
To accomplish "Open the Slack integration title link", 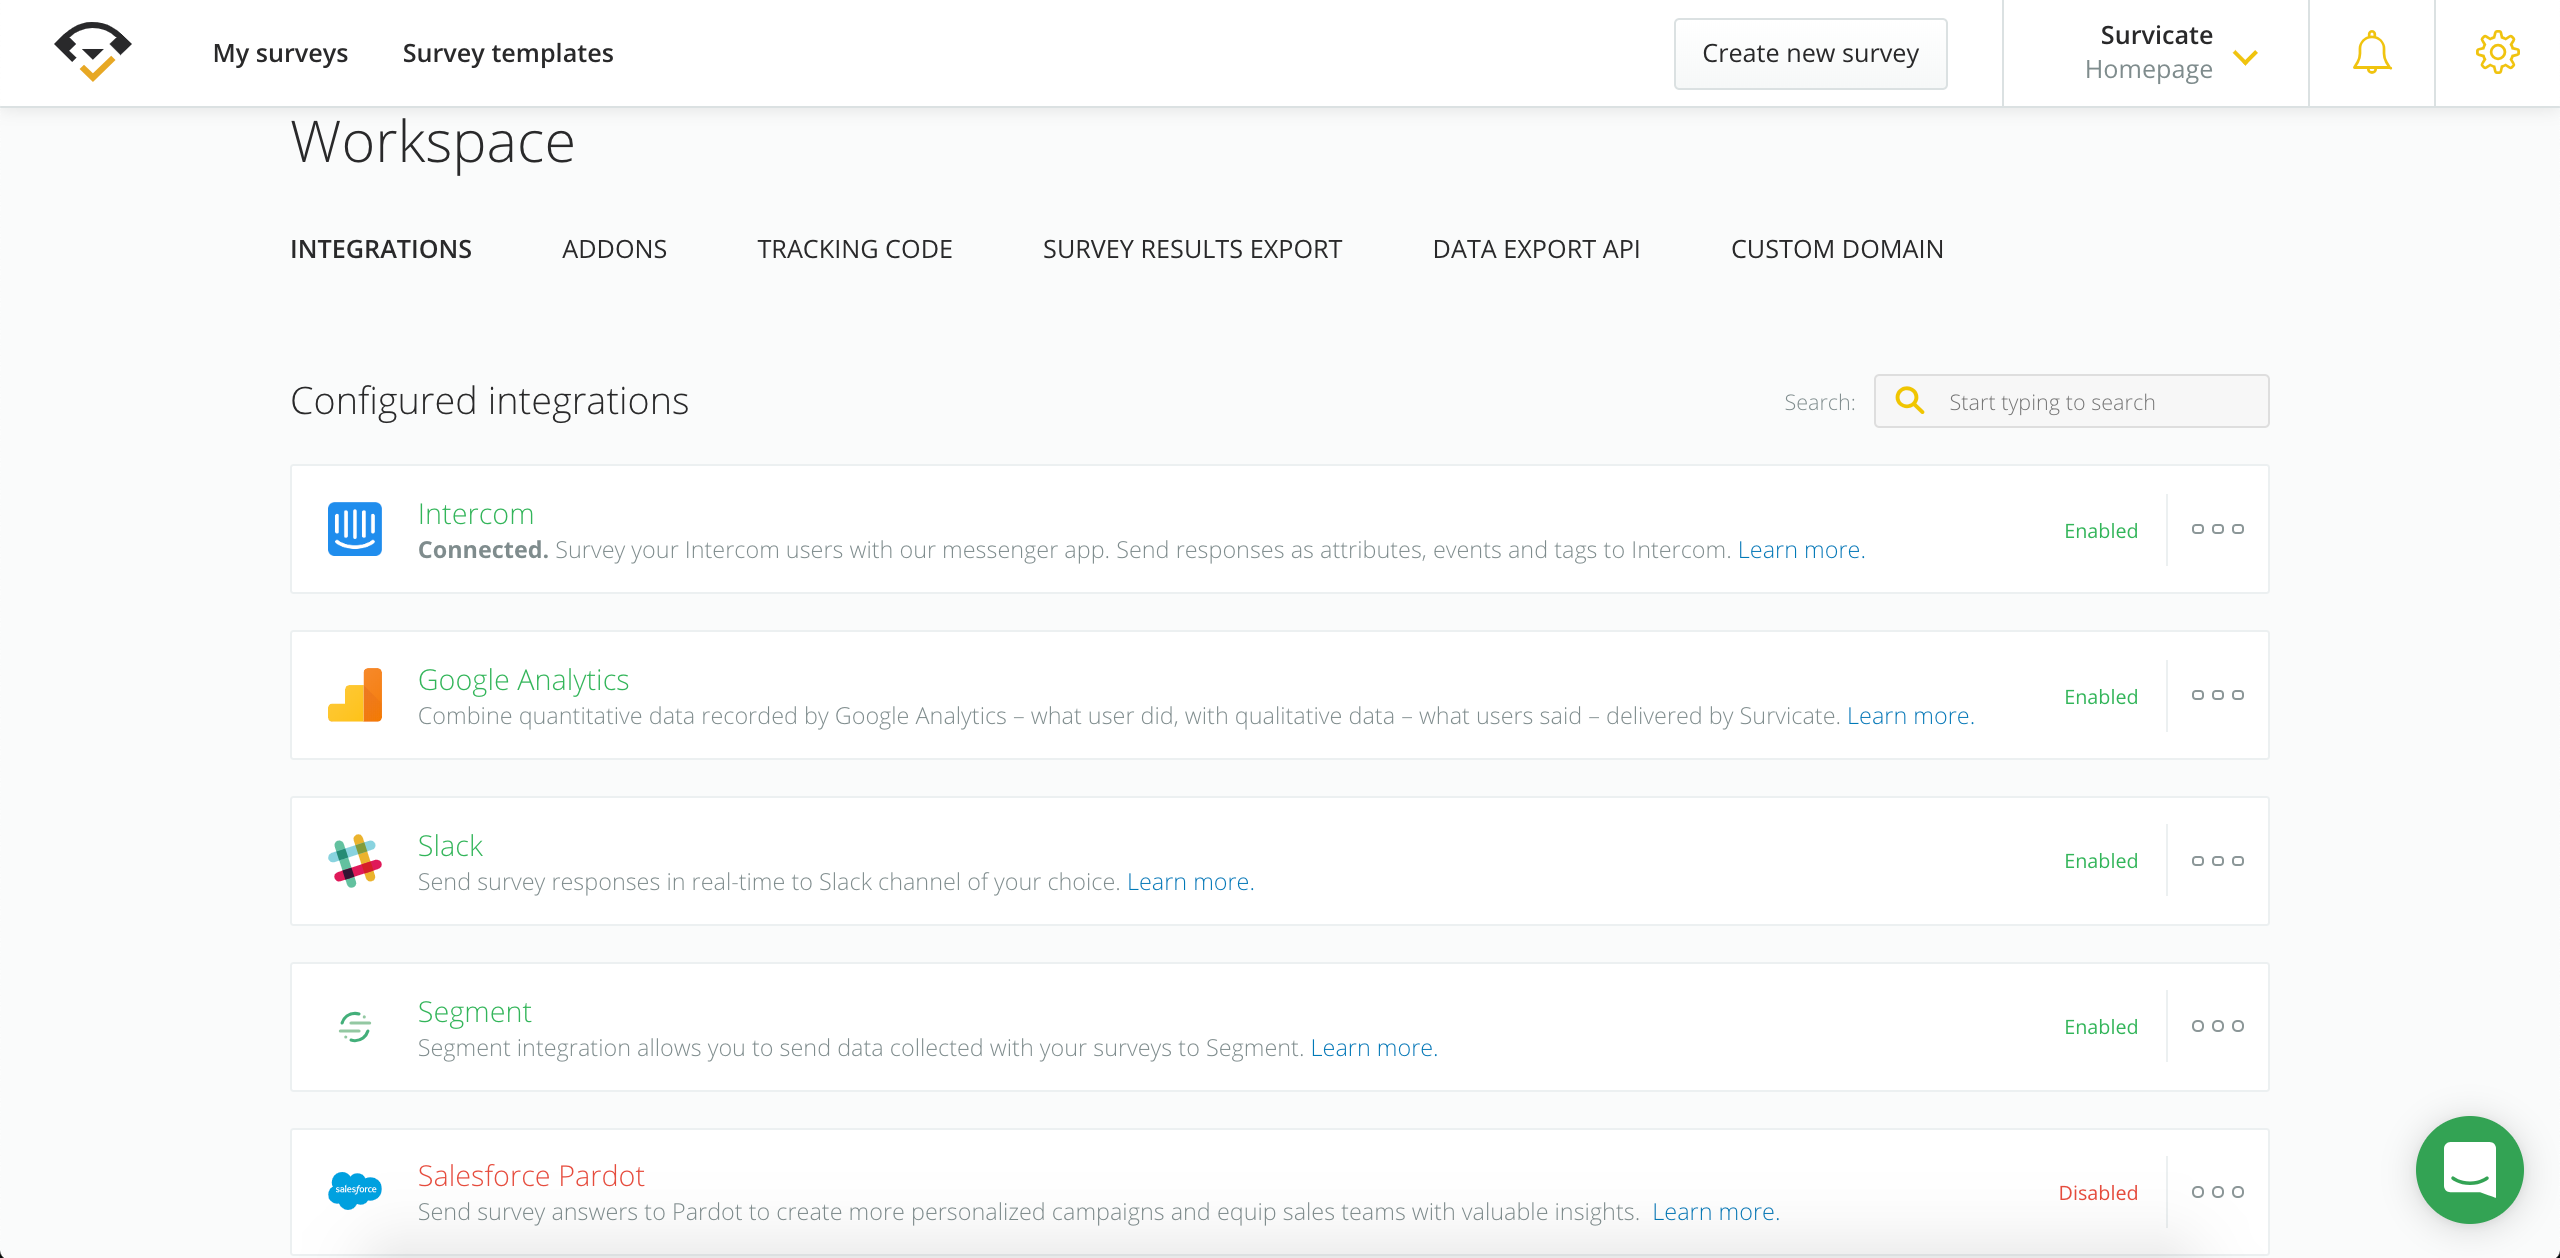I will point(450,845).
